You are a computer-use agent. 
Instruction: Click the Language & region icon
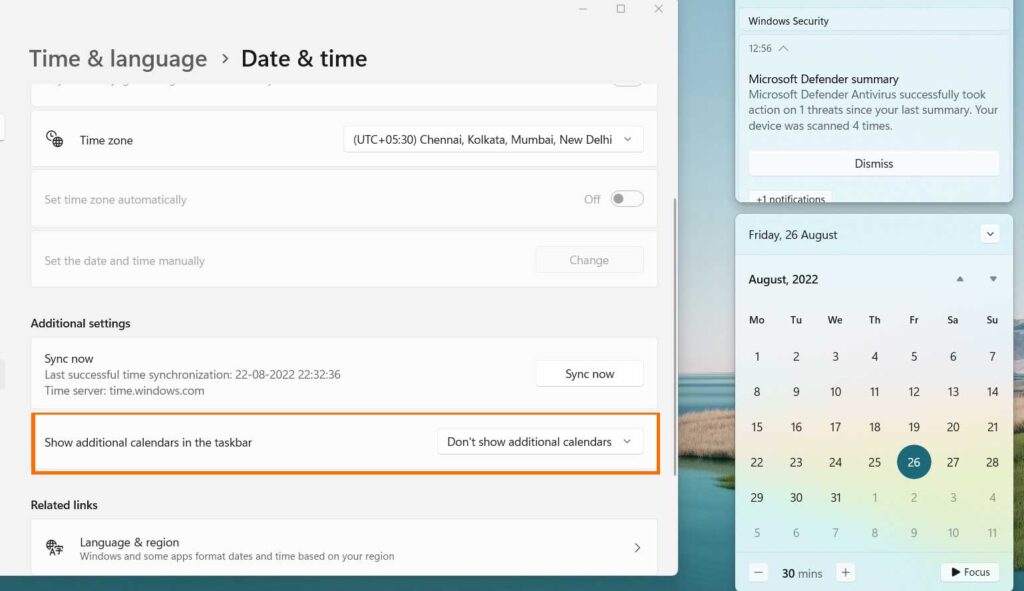point(55,548)
